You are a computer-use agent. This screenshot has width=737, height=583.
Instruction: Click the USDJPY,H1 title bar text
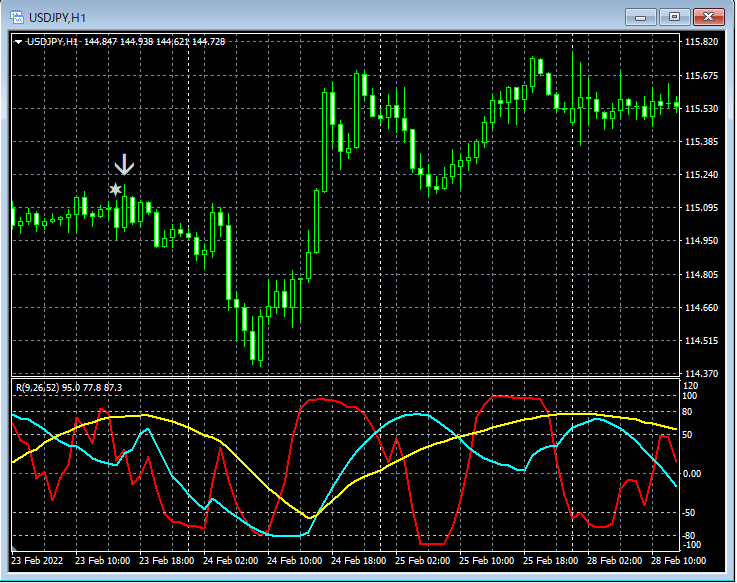(x=58, y=15)
